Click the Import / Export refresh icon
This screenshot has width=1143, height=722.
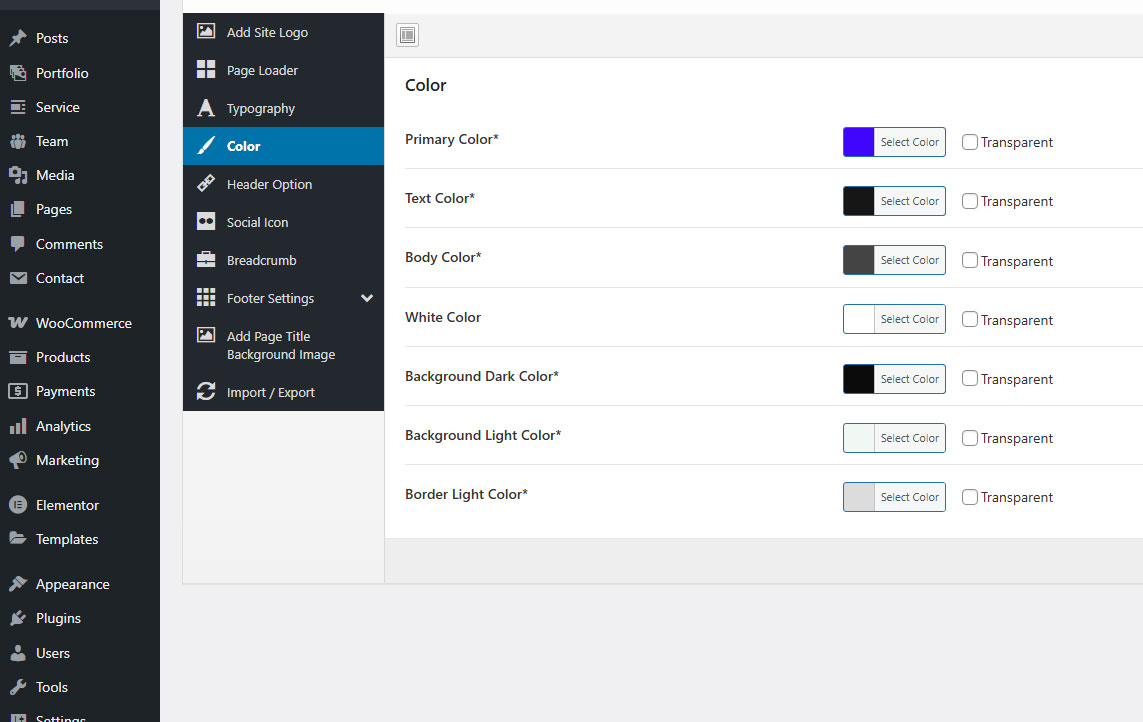[206, 392]
